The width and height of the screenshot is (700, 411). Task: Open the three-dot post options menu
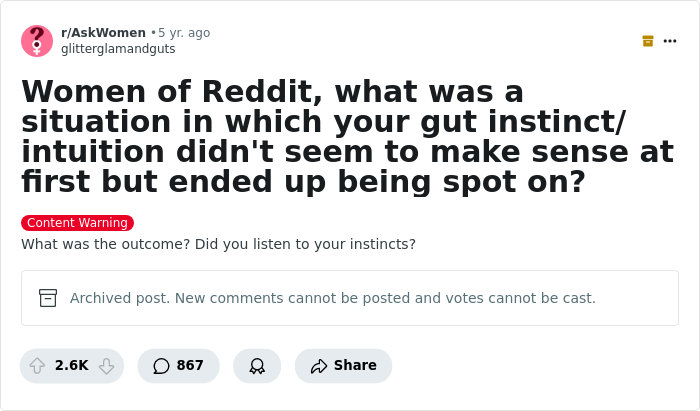(x=670, y=41)
